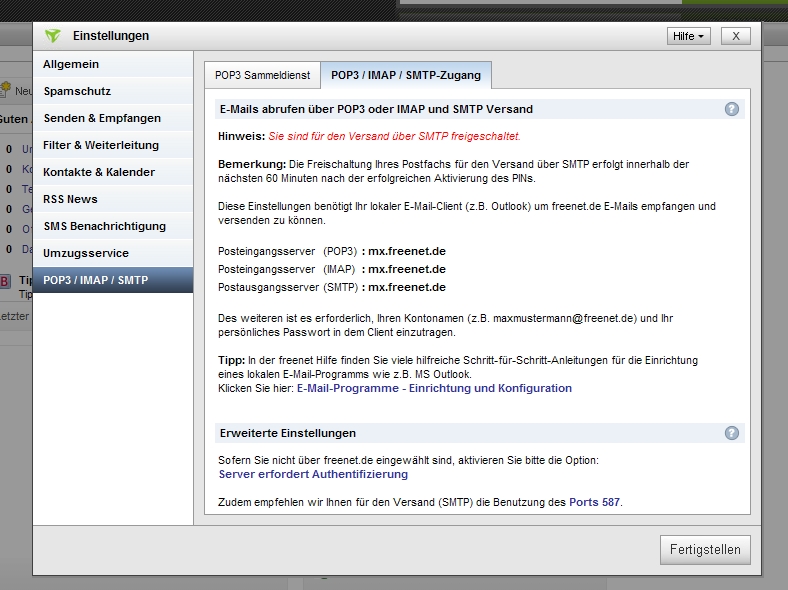The image size is (788, 590).
Task: Open SMS Benachrichtigung settings
Action: [113, 226]
